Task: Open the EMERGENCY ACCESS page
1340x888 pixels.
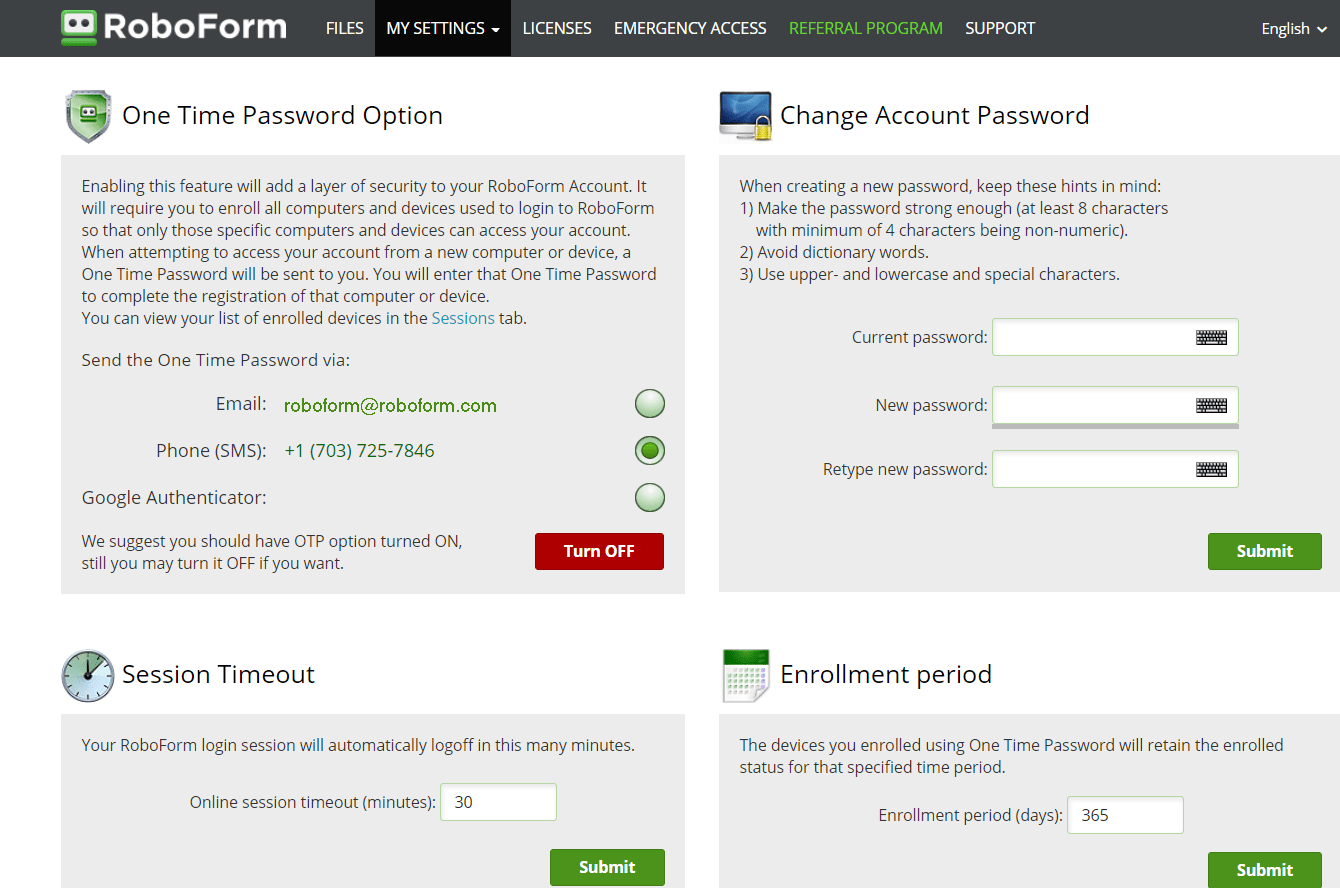Action: pyautogui.click(x=690, y=28)
